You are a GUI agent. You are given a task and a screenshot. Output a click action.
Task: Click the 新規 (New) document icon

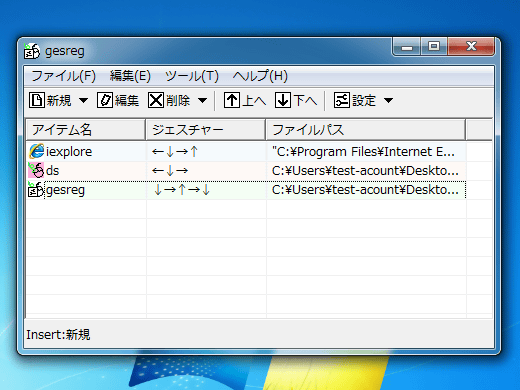(36, 100)
